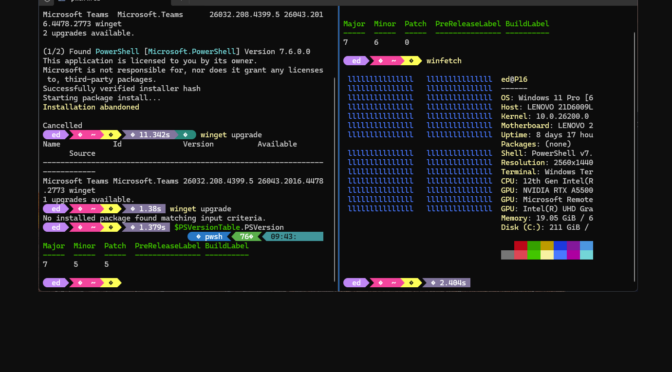Click the pale yellow swatch in winfetch palette
This screenshot has width=672, height=372.
click(x=547, y=255)
